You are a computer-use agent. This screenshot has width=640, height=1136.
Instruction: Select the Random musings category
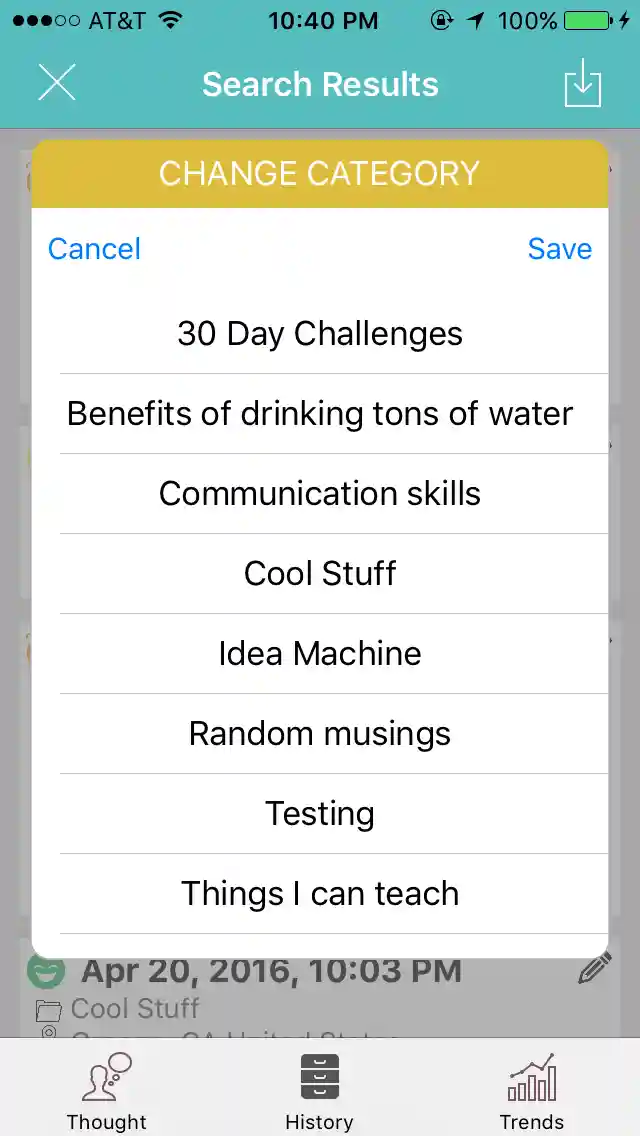coord(320,734)
